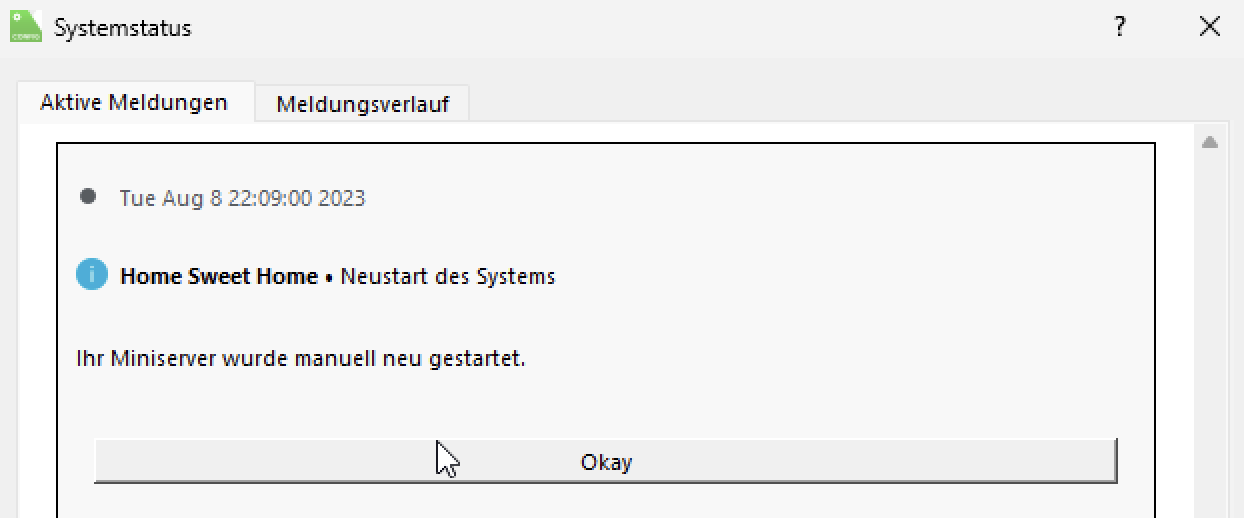Click the blue info icon

click(x=91, y=274)
